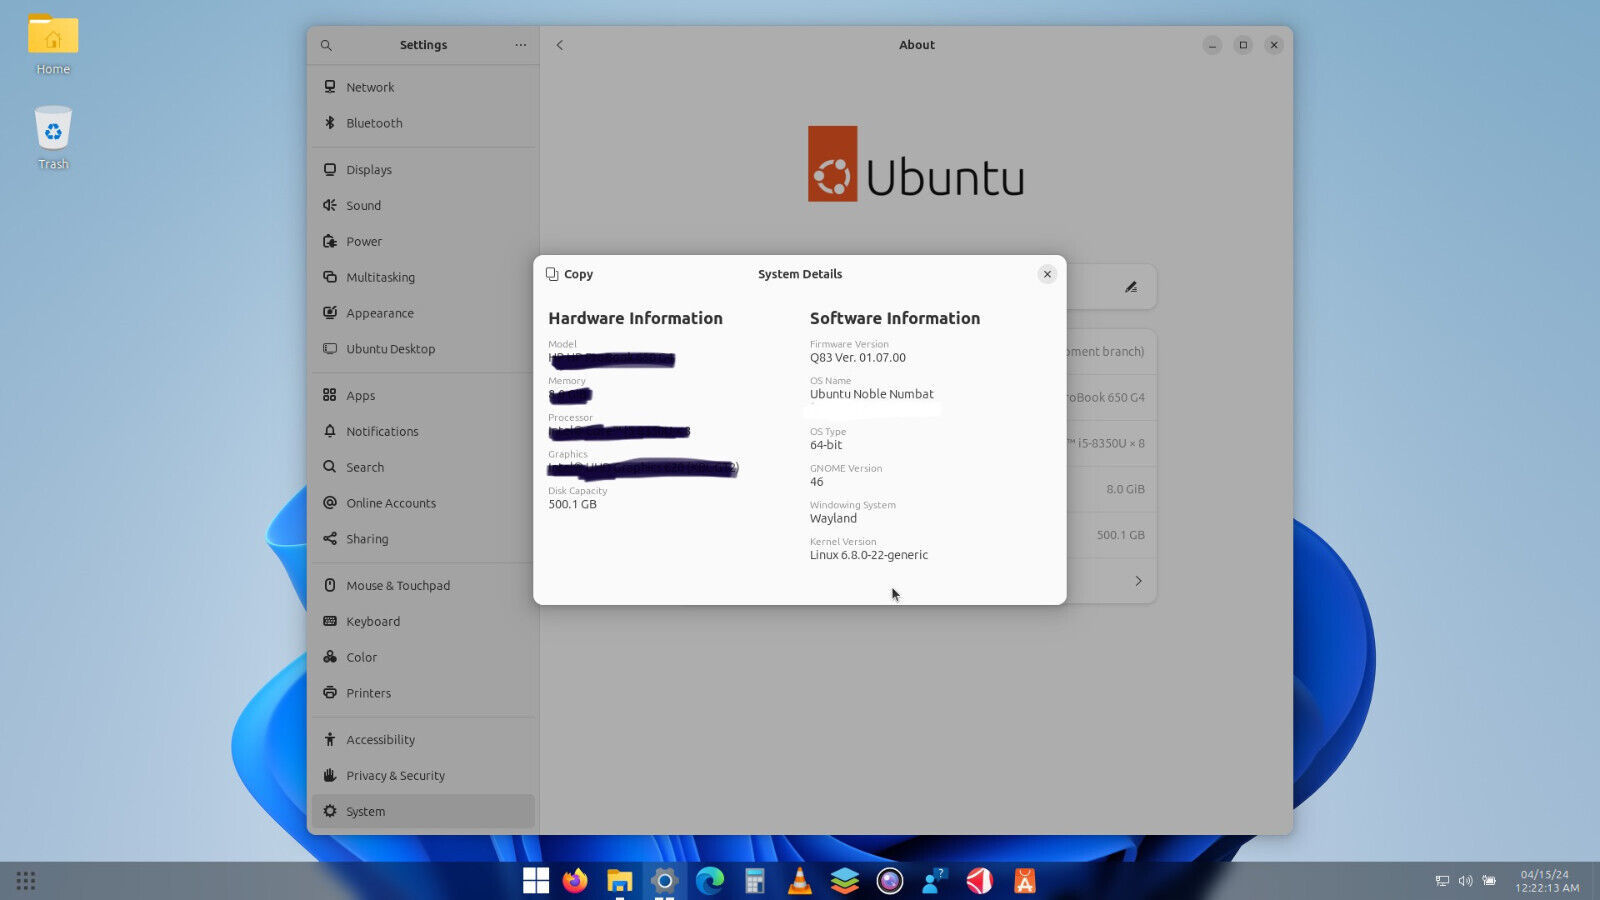This screenshot has height=900, width=1600.
Task: Open the stacked layers app in taskbar
Action: pos(845,881)
